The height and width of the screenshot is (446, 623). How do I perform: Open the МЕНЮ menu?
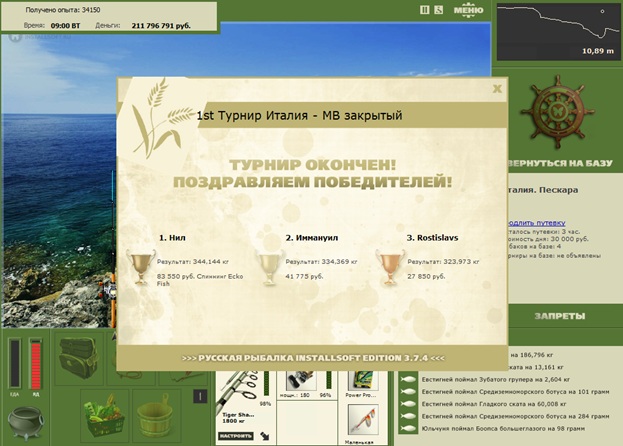pyautogui.click(x=468, y=10)
